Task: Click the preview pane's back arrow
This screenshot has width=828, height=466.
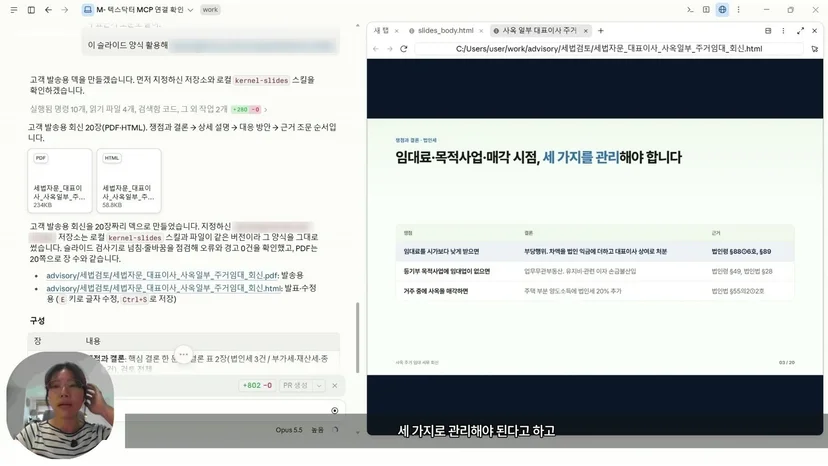Action: 376,49
